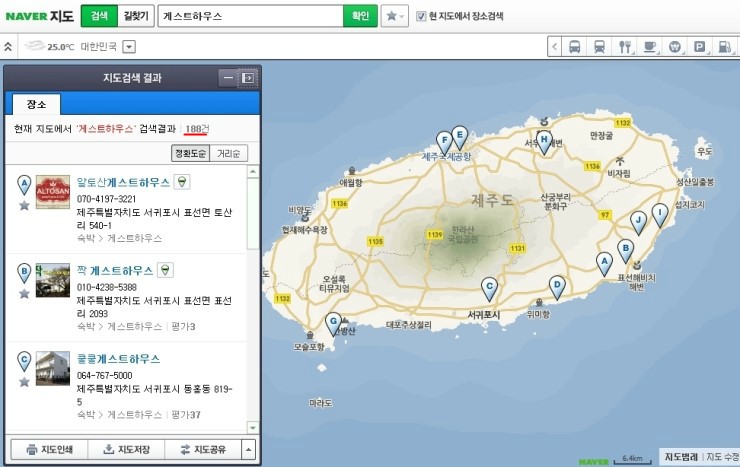This screenshot has height=467, width=740.
Task: Select the 장소 tab
Action: (x=36, y=104)
